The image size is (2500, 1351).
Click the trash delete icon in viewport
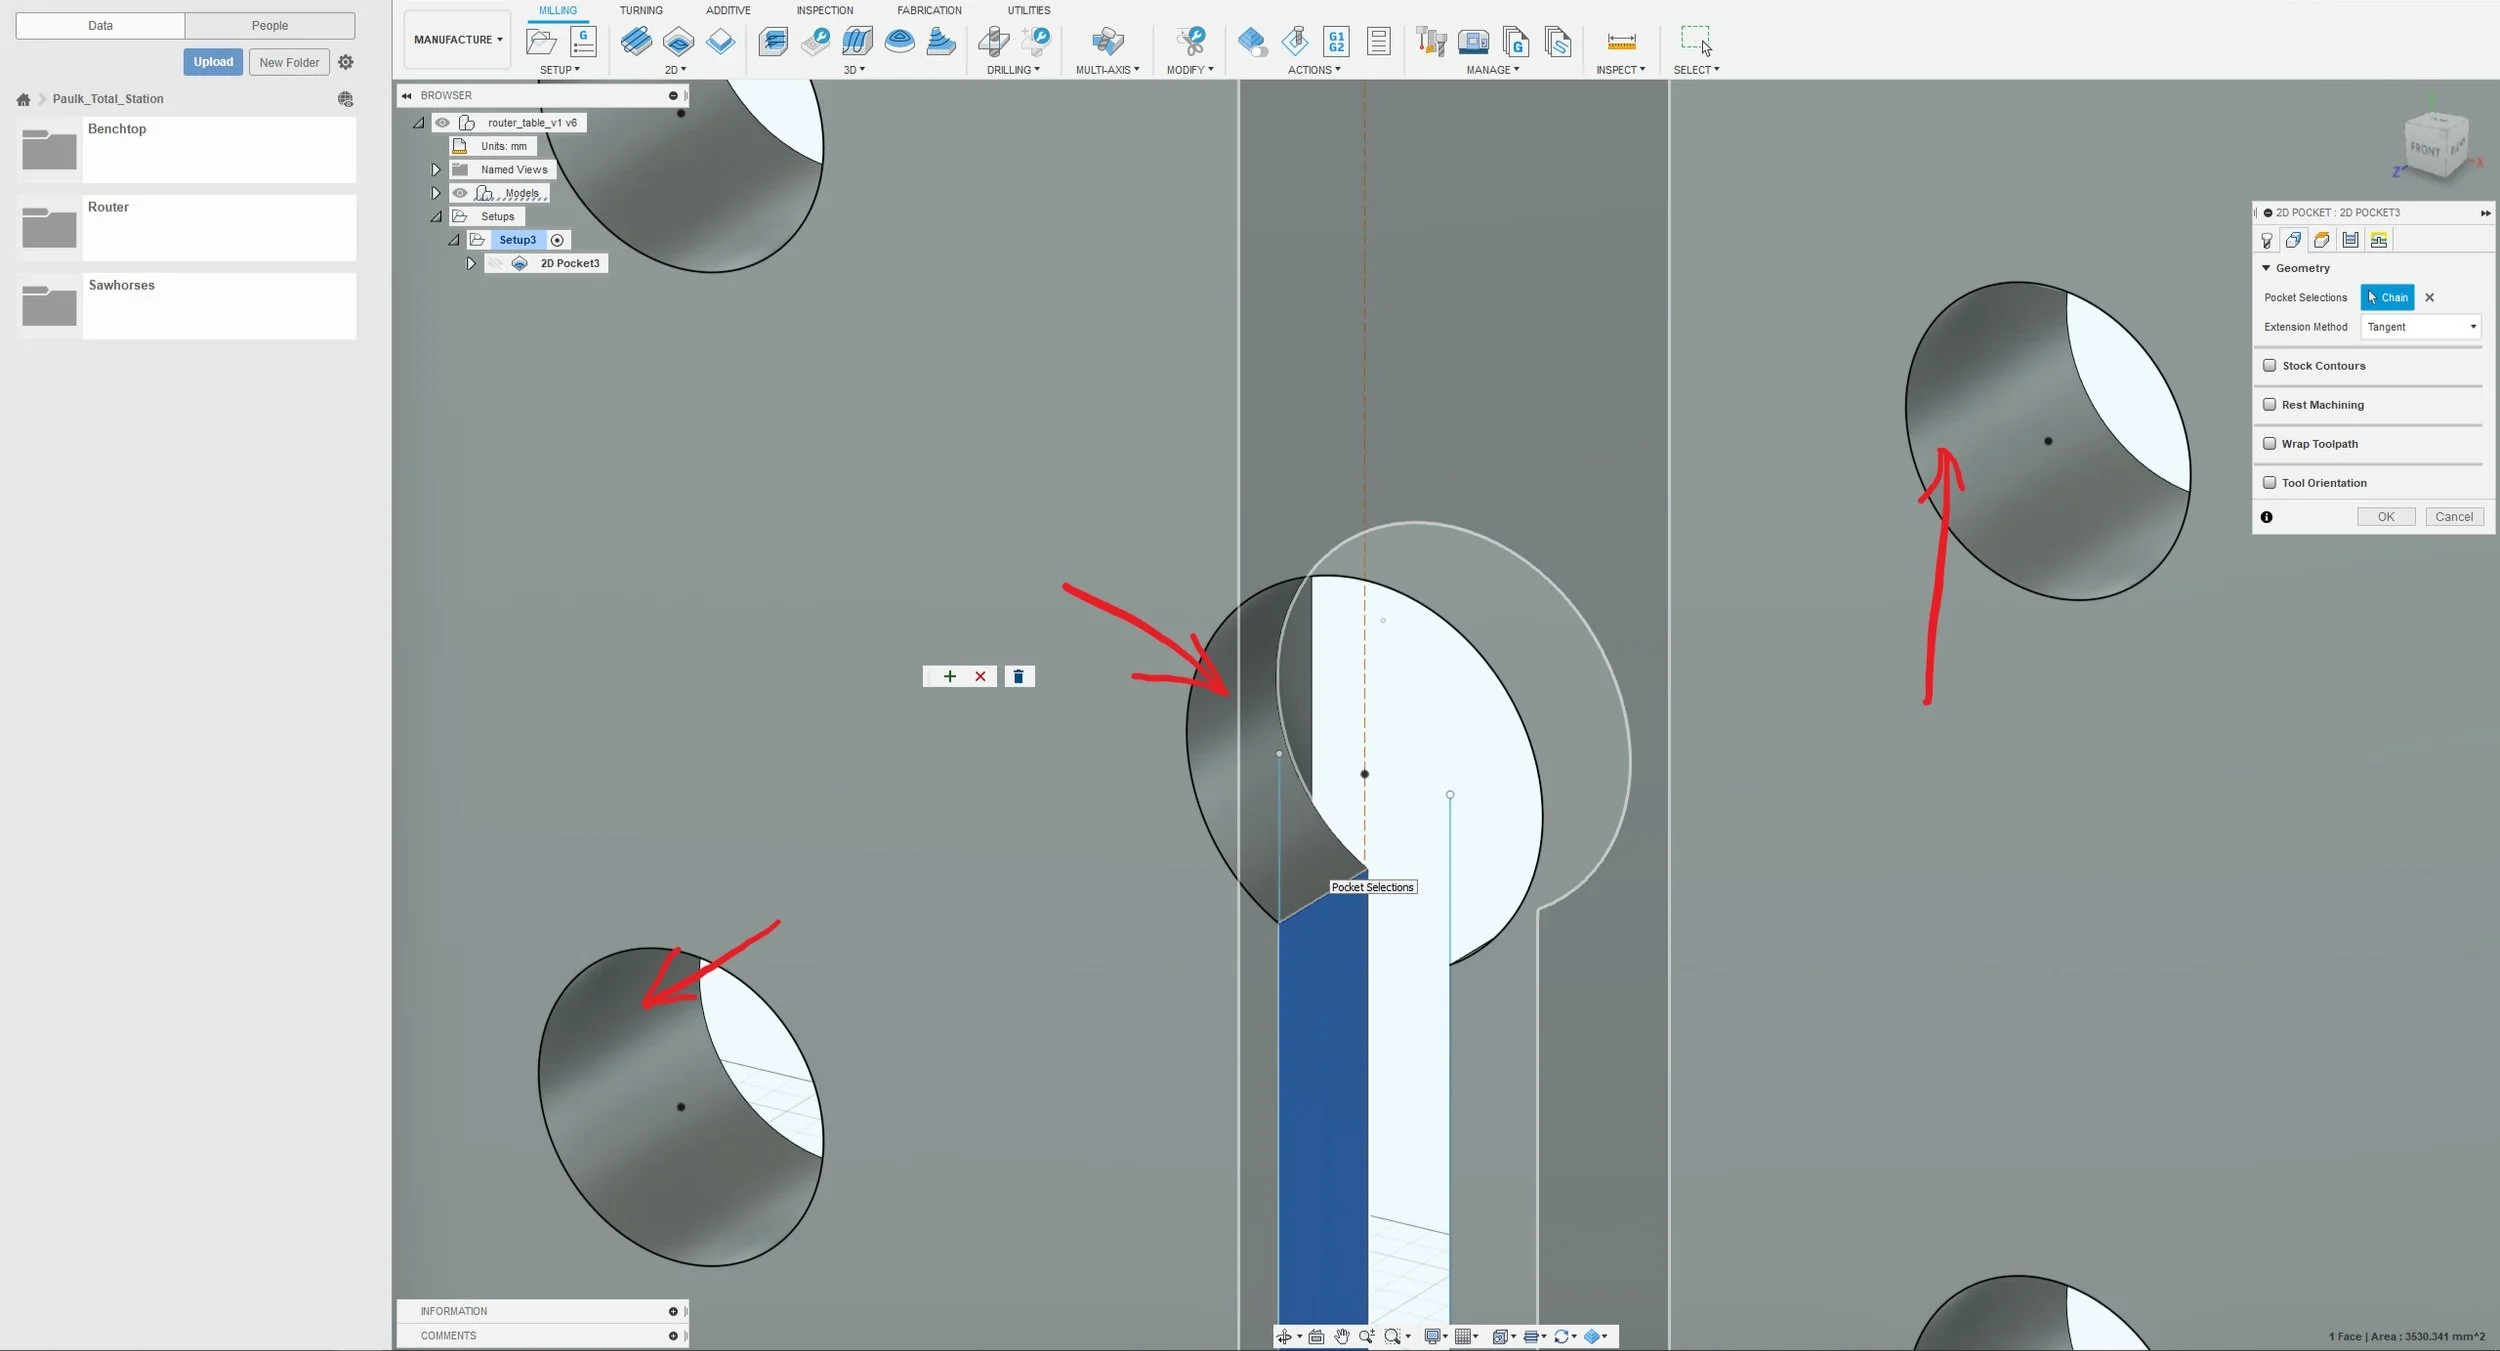pyautogui.click(x=1018, y=677)
